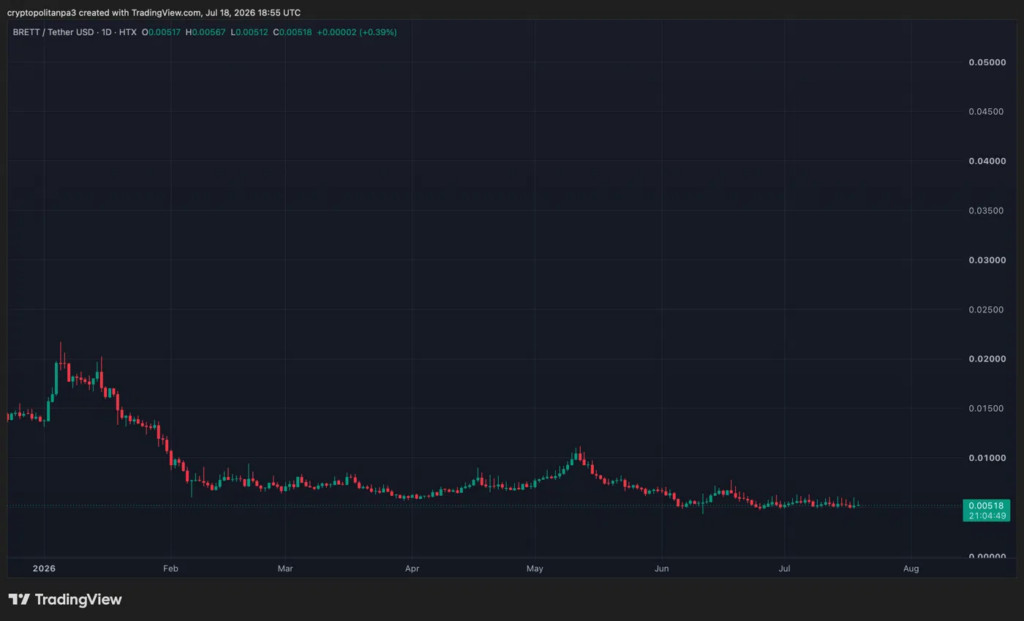
Task: Click the current price label 0.00518
Action: [x=986, y=505]
